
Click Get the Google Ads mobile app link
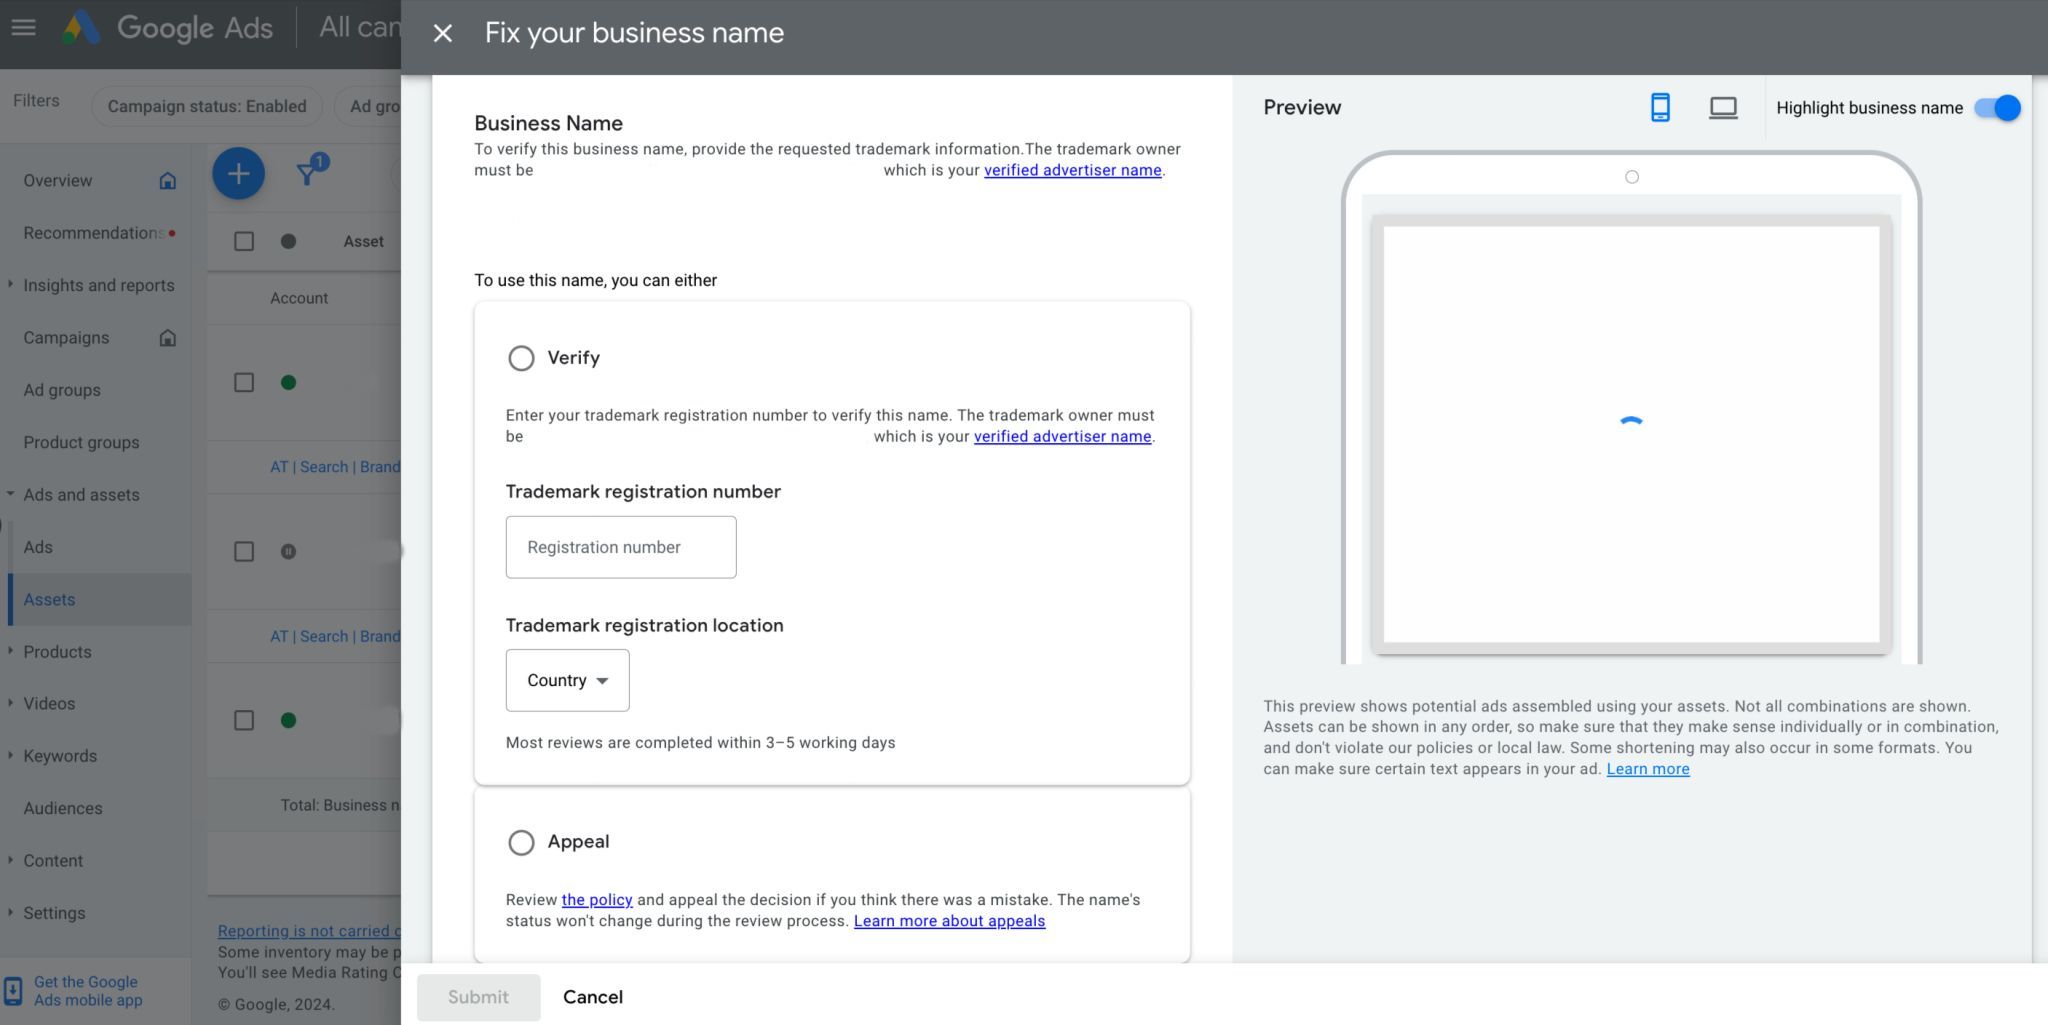[x=88, y=991]
